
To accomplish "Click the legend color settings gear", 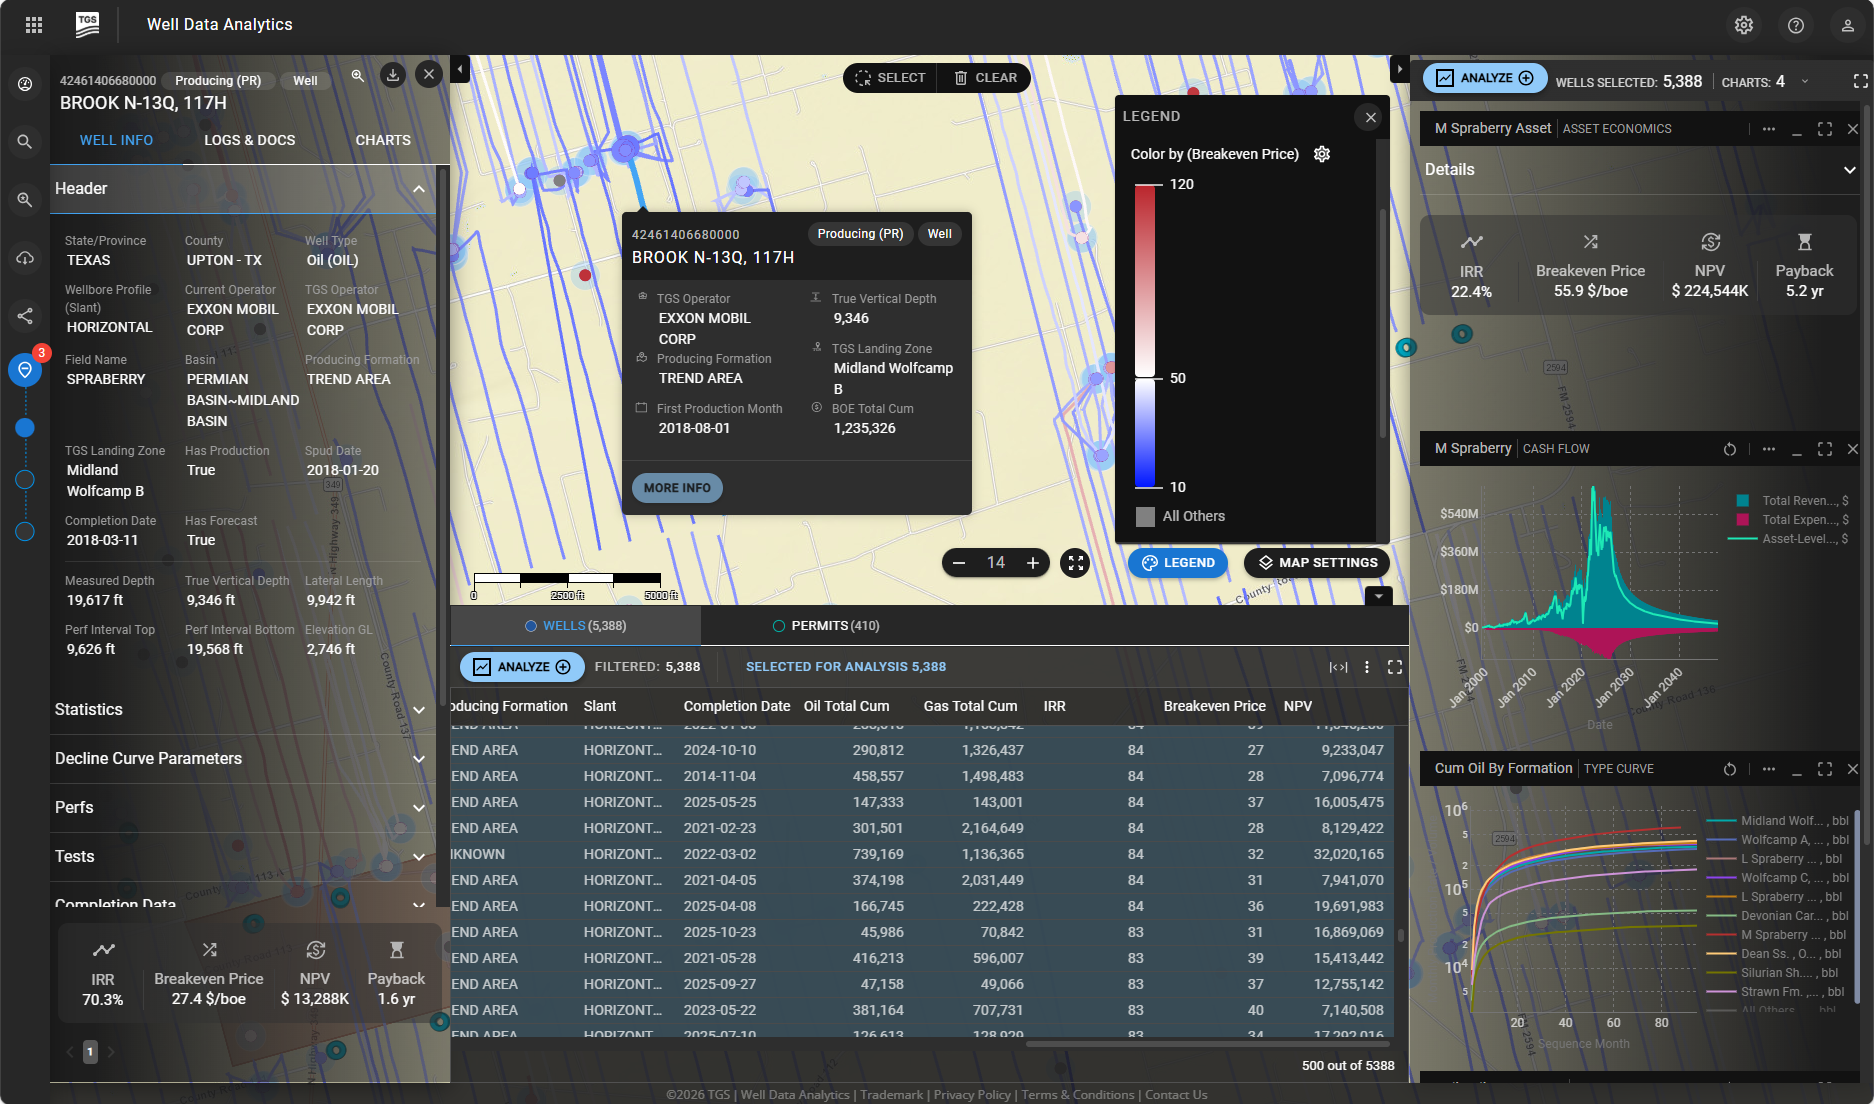I will [x=1322, y=154].
